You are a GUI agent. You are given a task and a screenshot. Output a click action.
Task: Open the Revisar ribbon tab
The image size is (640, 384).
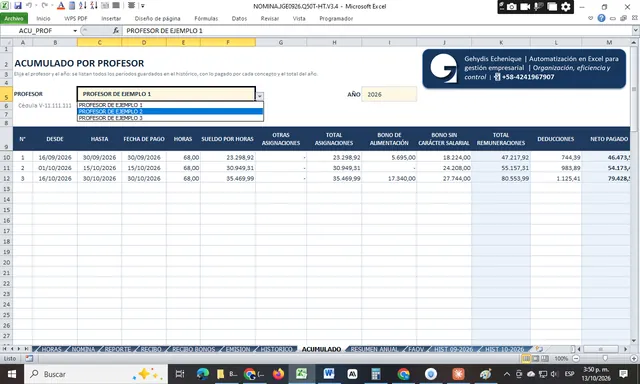point(270,18)
